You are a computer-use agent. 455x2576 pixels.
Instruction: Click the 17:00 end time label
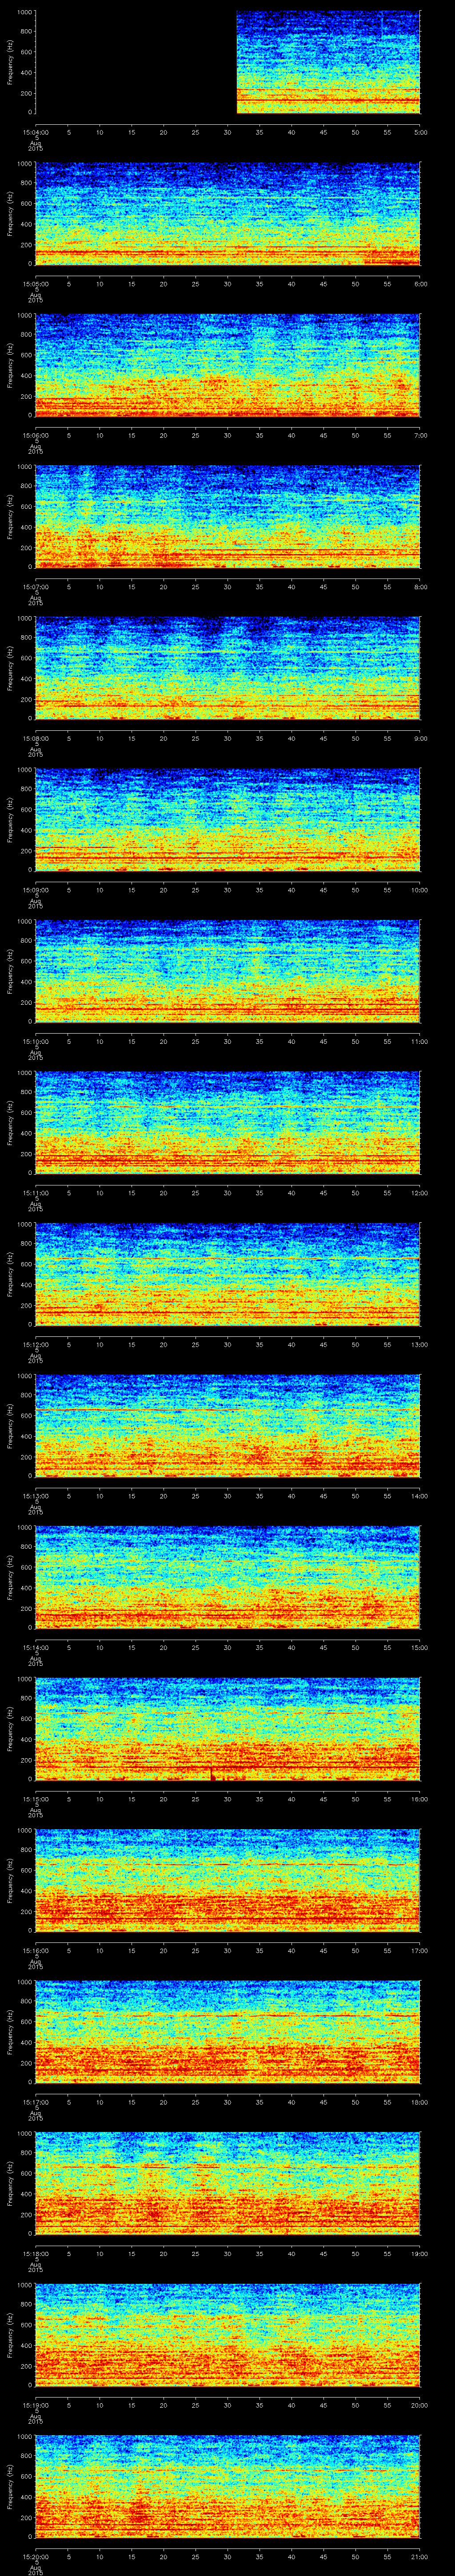[x=419, y=1950]
